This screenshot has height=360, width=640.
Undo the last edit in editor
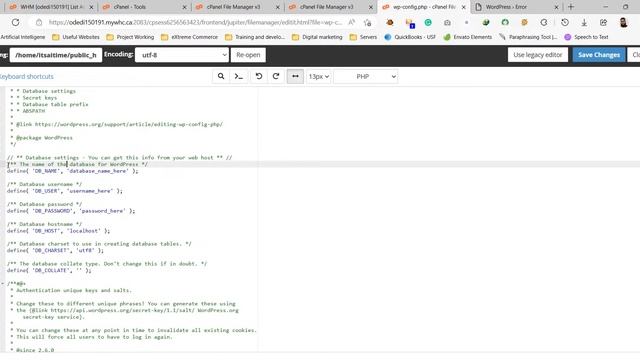pos(259,76)
